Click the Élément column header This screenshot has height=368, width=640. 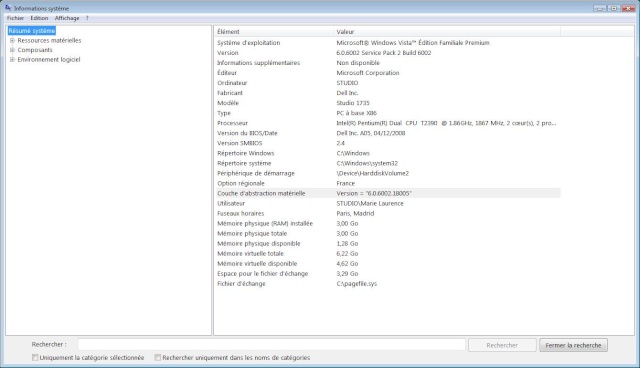pyautogui.click(x=273, y=31)
